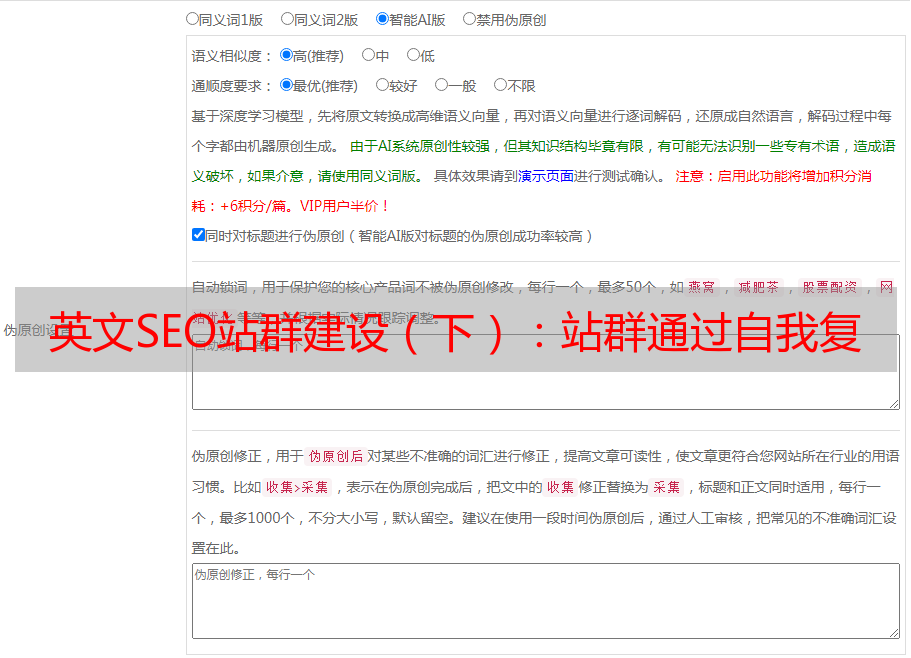Image resolution: width=911 pixels, height=658 pixels.
Task: Set 通顺度要求 to 较好
Action: (382, 85)
